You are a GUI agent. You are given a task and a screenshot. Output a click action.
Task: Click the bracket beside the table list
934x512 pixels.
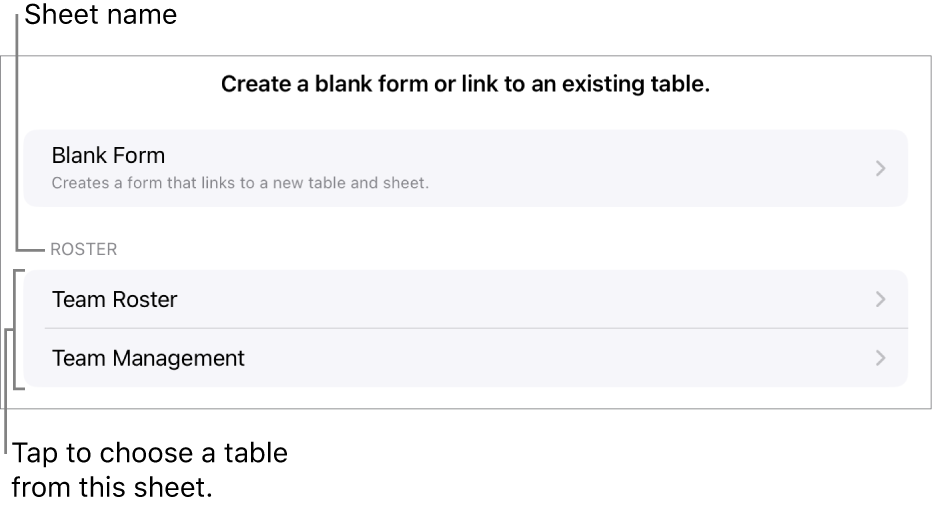[15, 329]
